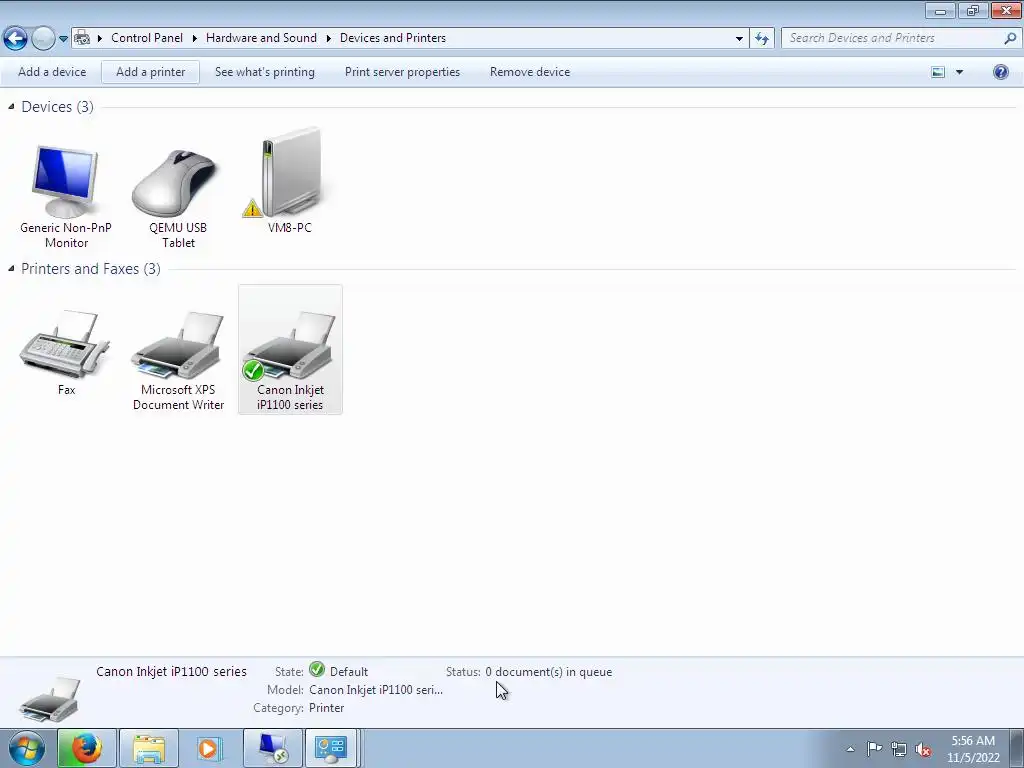Expand the arrow after Hardware and Sound breadcrumb
The width and height of the screenshot is (1024, 768).
[x=328, y=38]
